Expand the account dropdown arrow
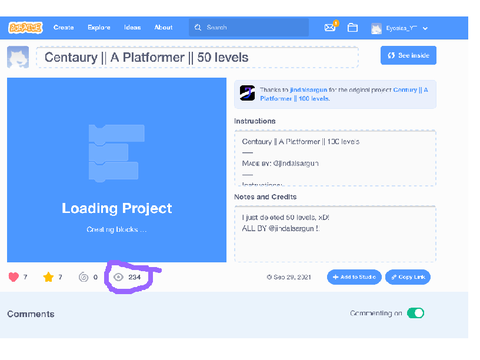Viewport: 480px width, 360px height. click(x=425, y=28)
